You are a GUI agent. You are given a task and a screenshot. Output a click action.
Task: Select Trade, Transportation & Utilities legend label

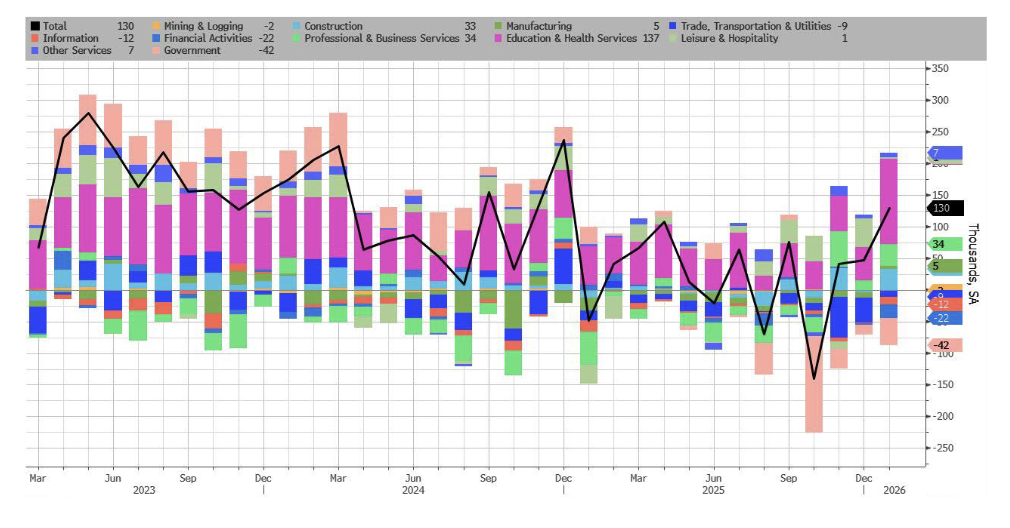point(756,26)
